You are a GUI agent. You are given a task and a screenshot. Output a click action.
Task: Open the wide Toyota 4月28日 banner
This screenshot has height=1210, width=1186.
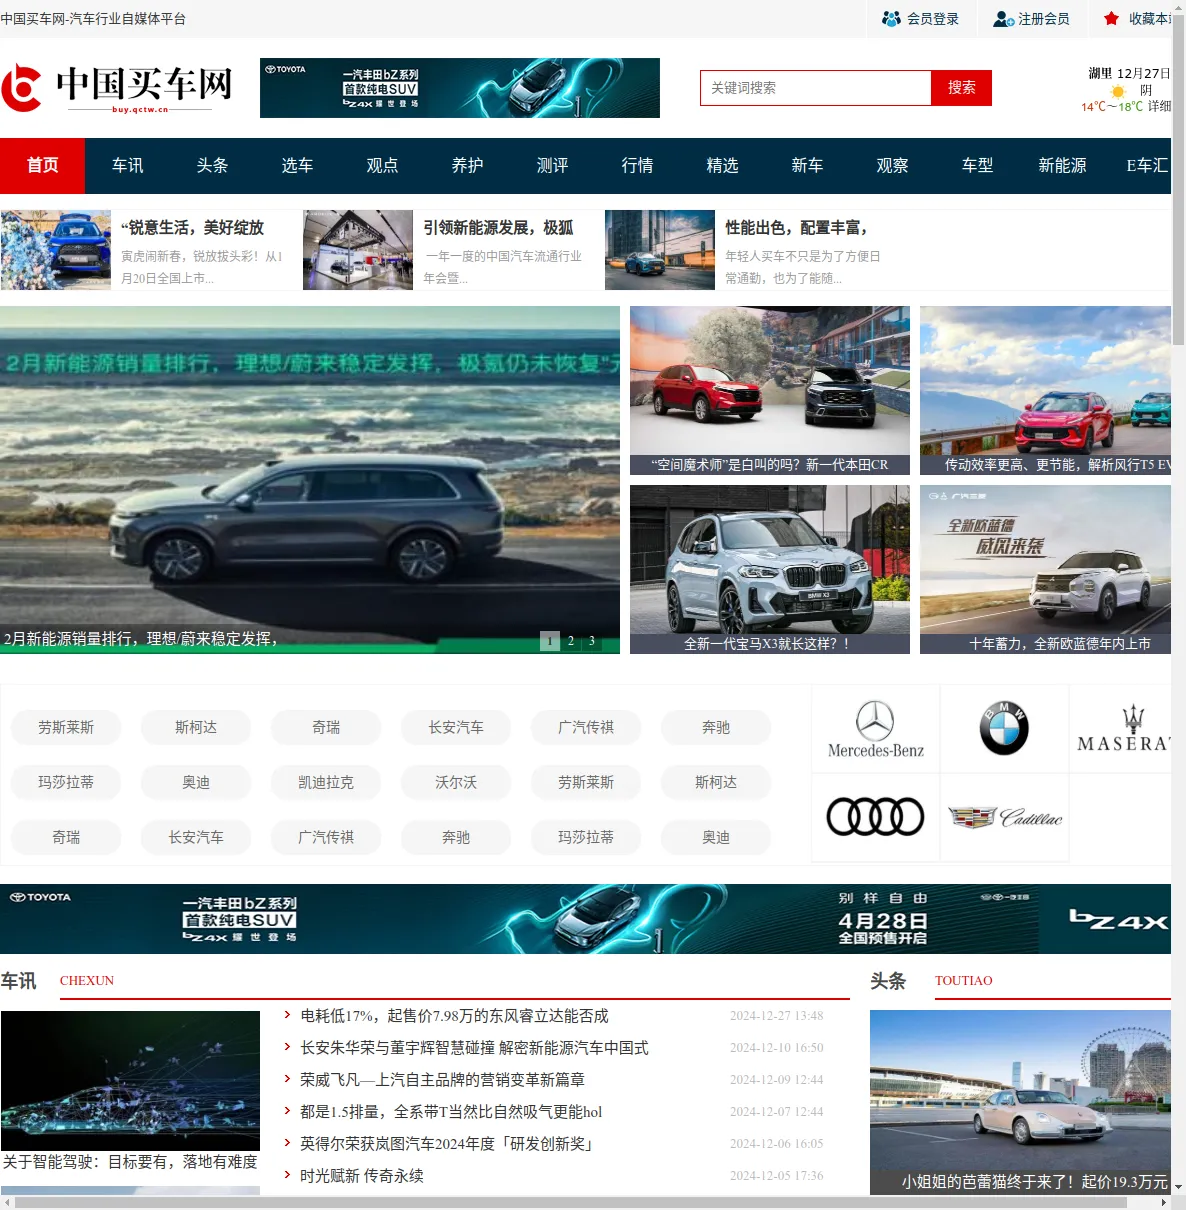click(x=585, y=919)
